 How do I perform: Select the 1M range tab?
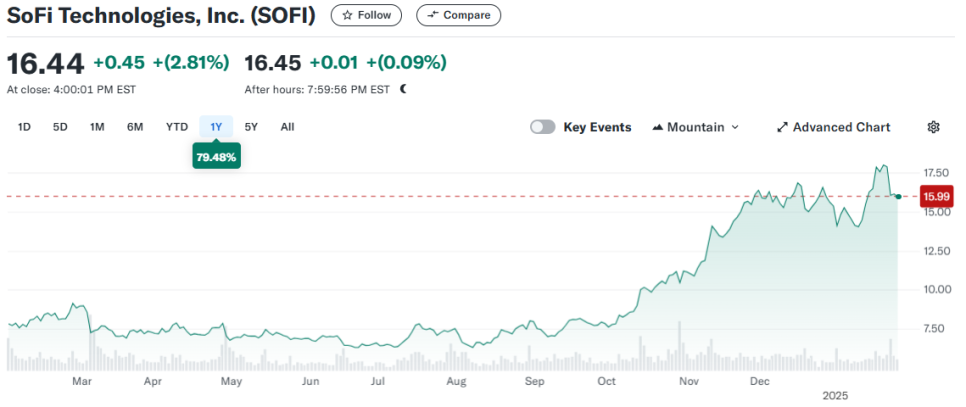click(97, 127)
